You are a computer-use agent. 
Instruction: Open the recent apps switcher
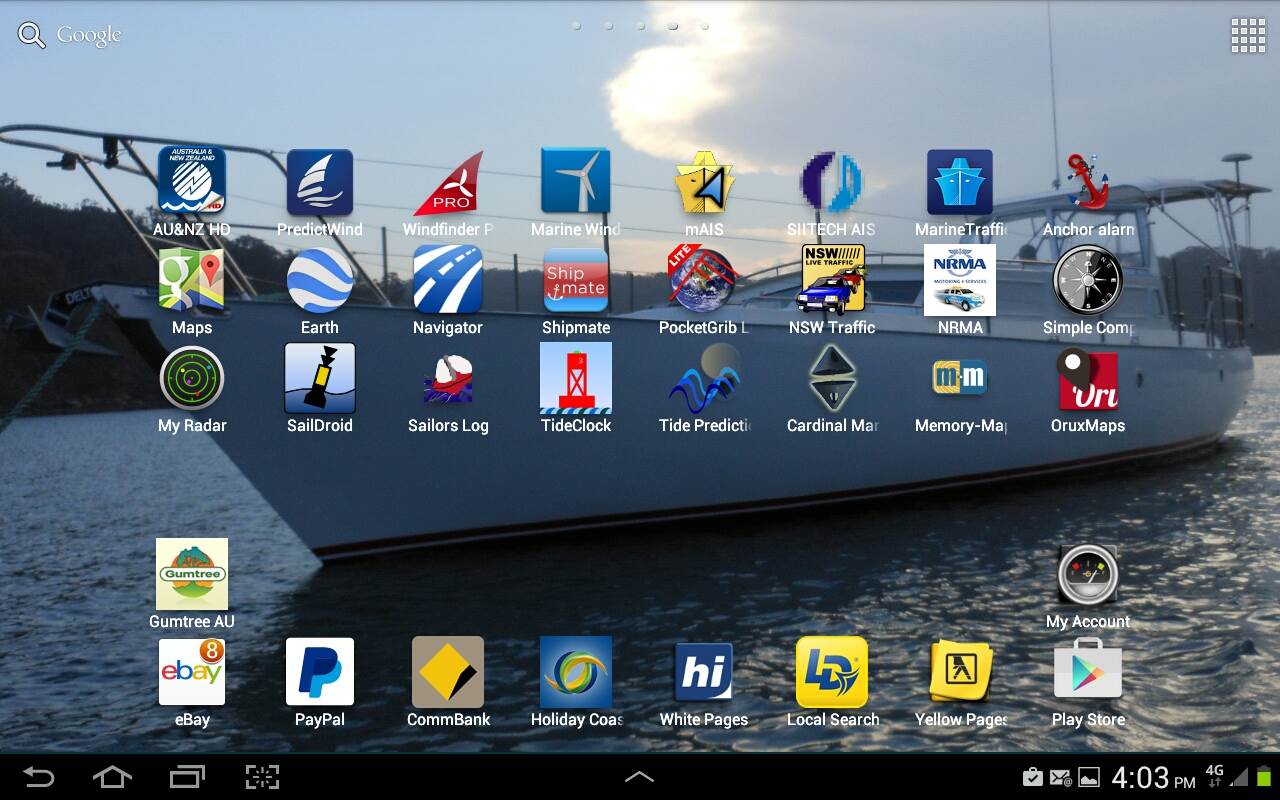click(187, 777)
